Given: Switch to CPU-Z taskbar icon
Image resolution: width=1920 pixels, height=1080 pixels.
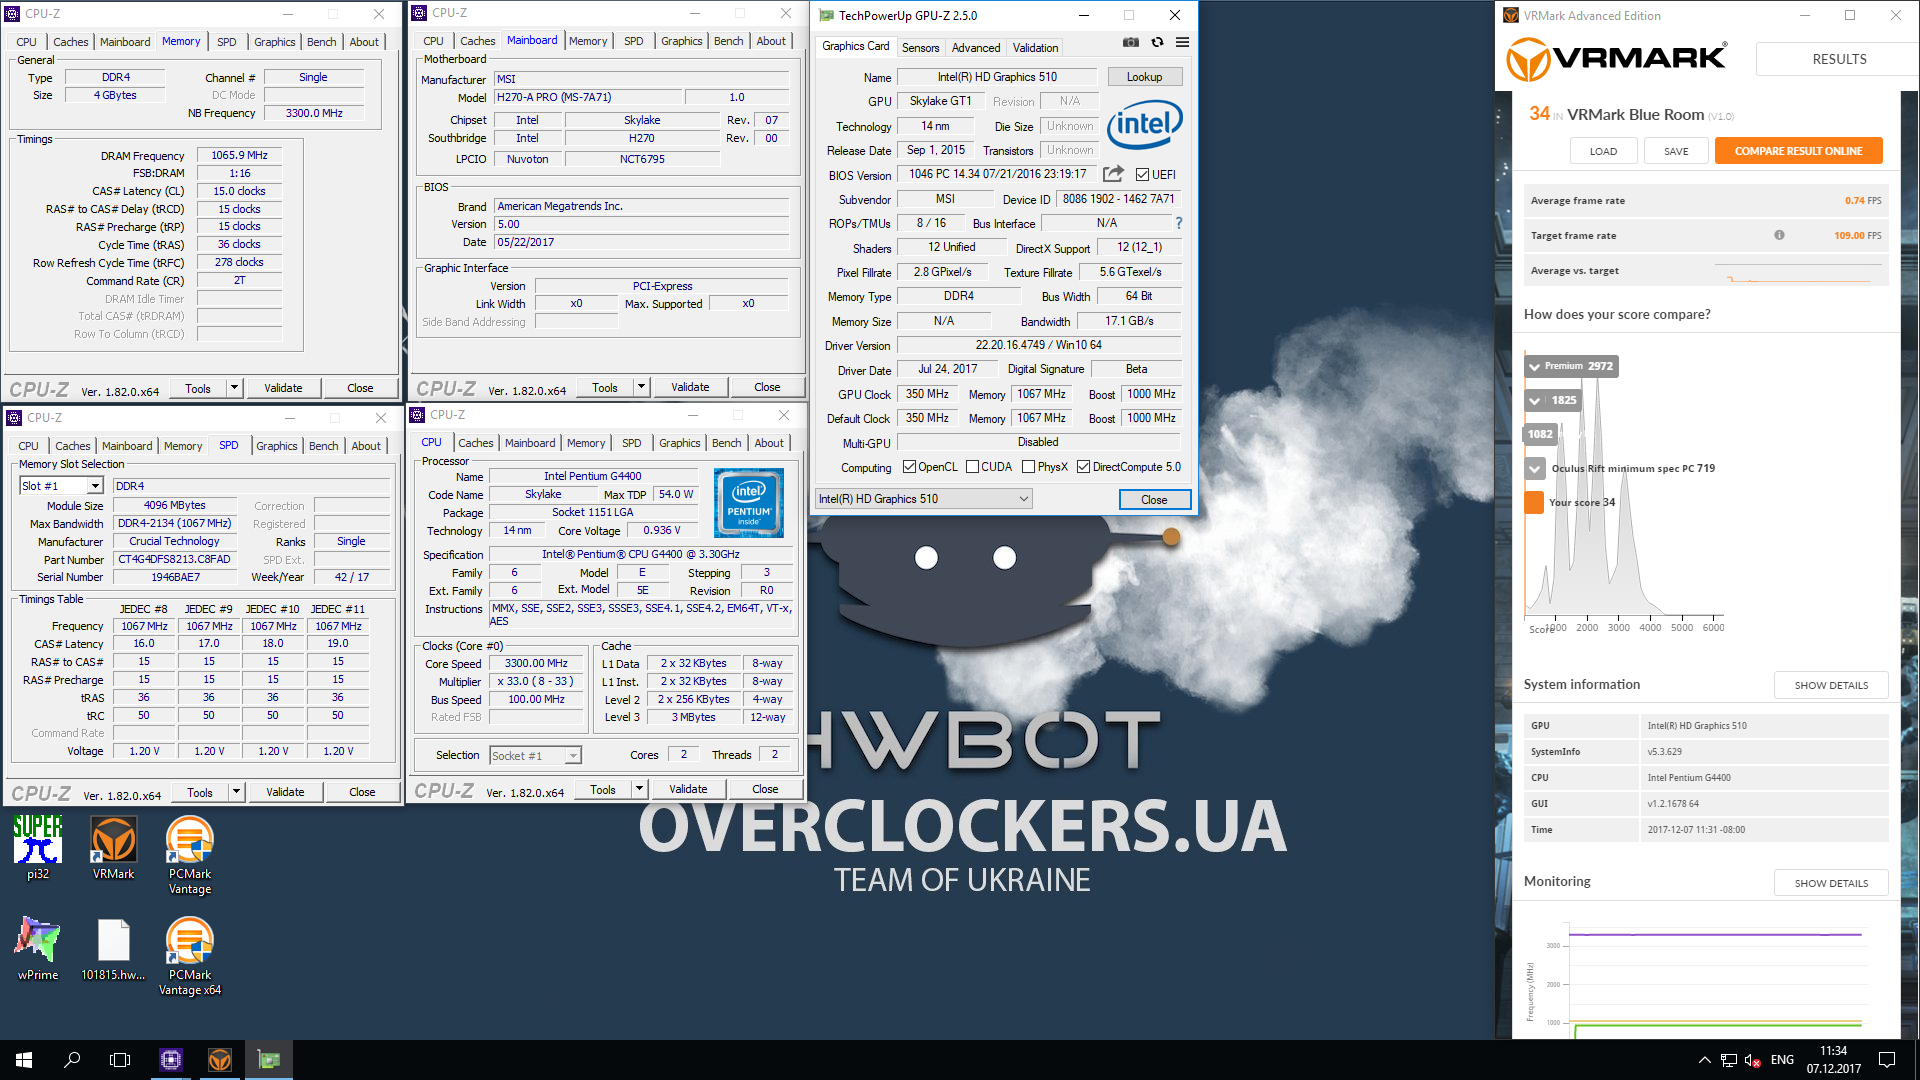Looking at the screenshot, I should (x=171, y=1060).
